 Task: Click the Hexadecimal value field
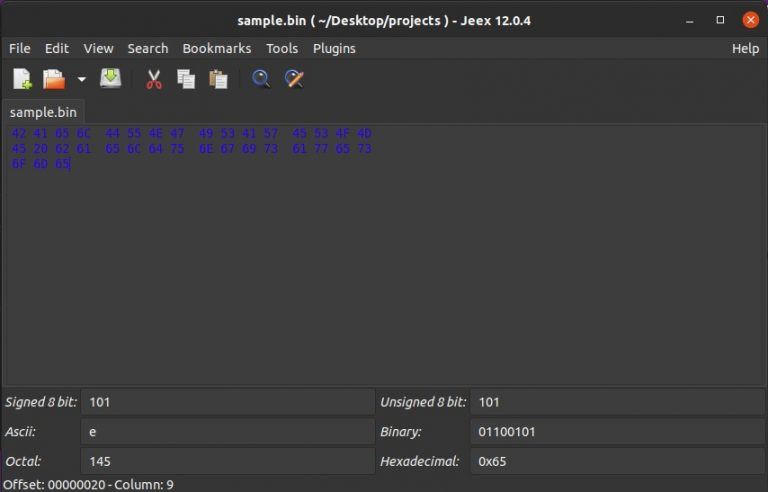pyautogui.click(x=617, y=461)
